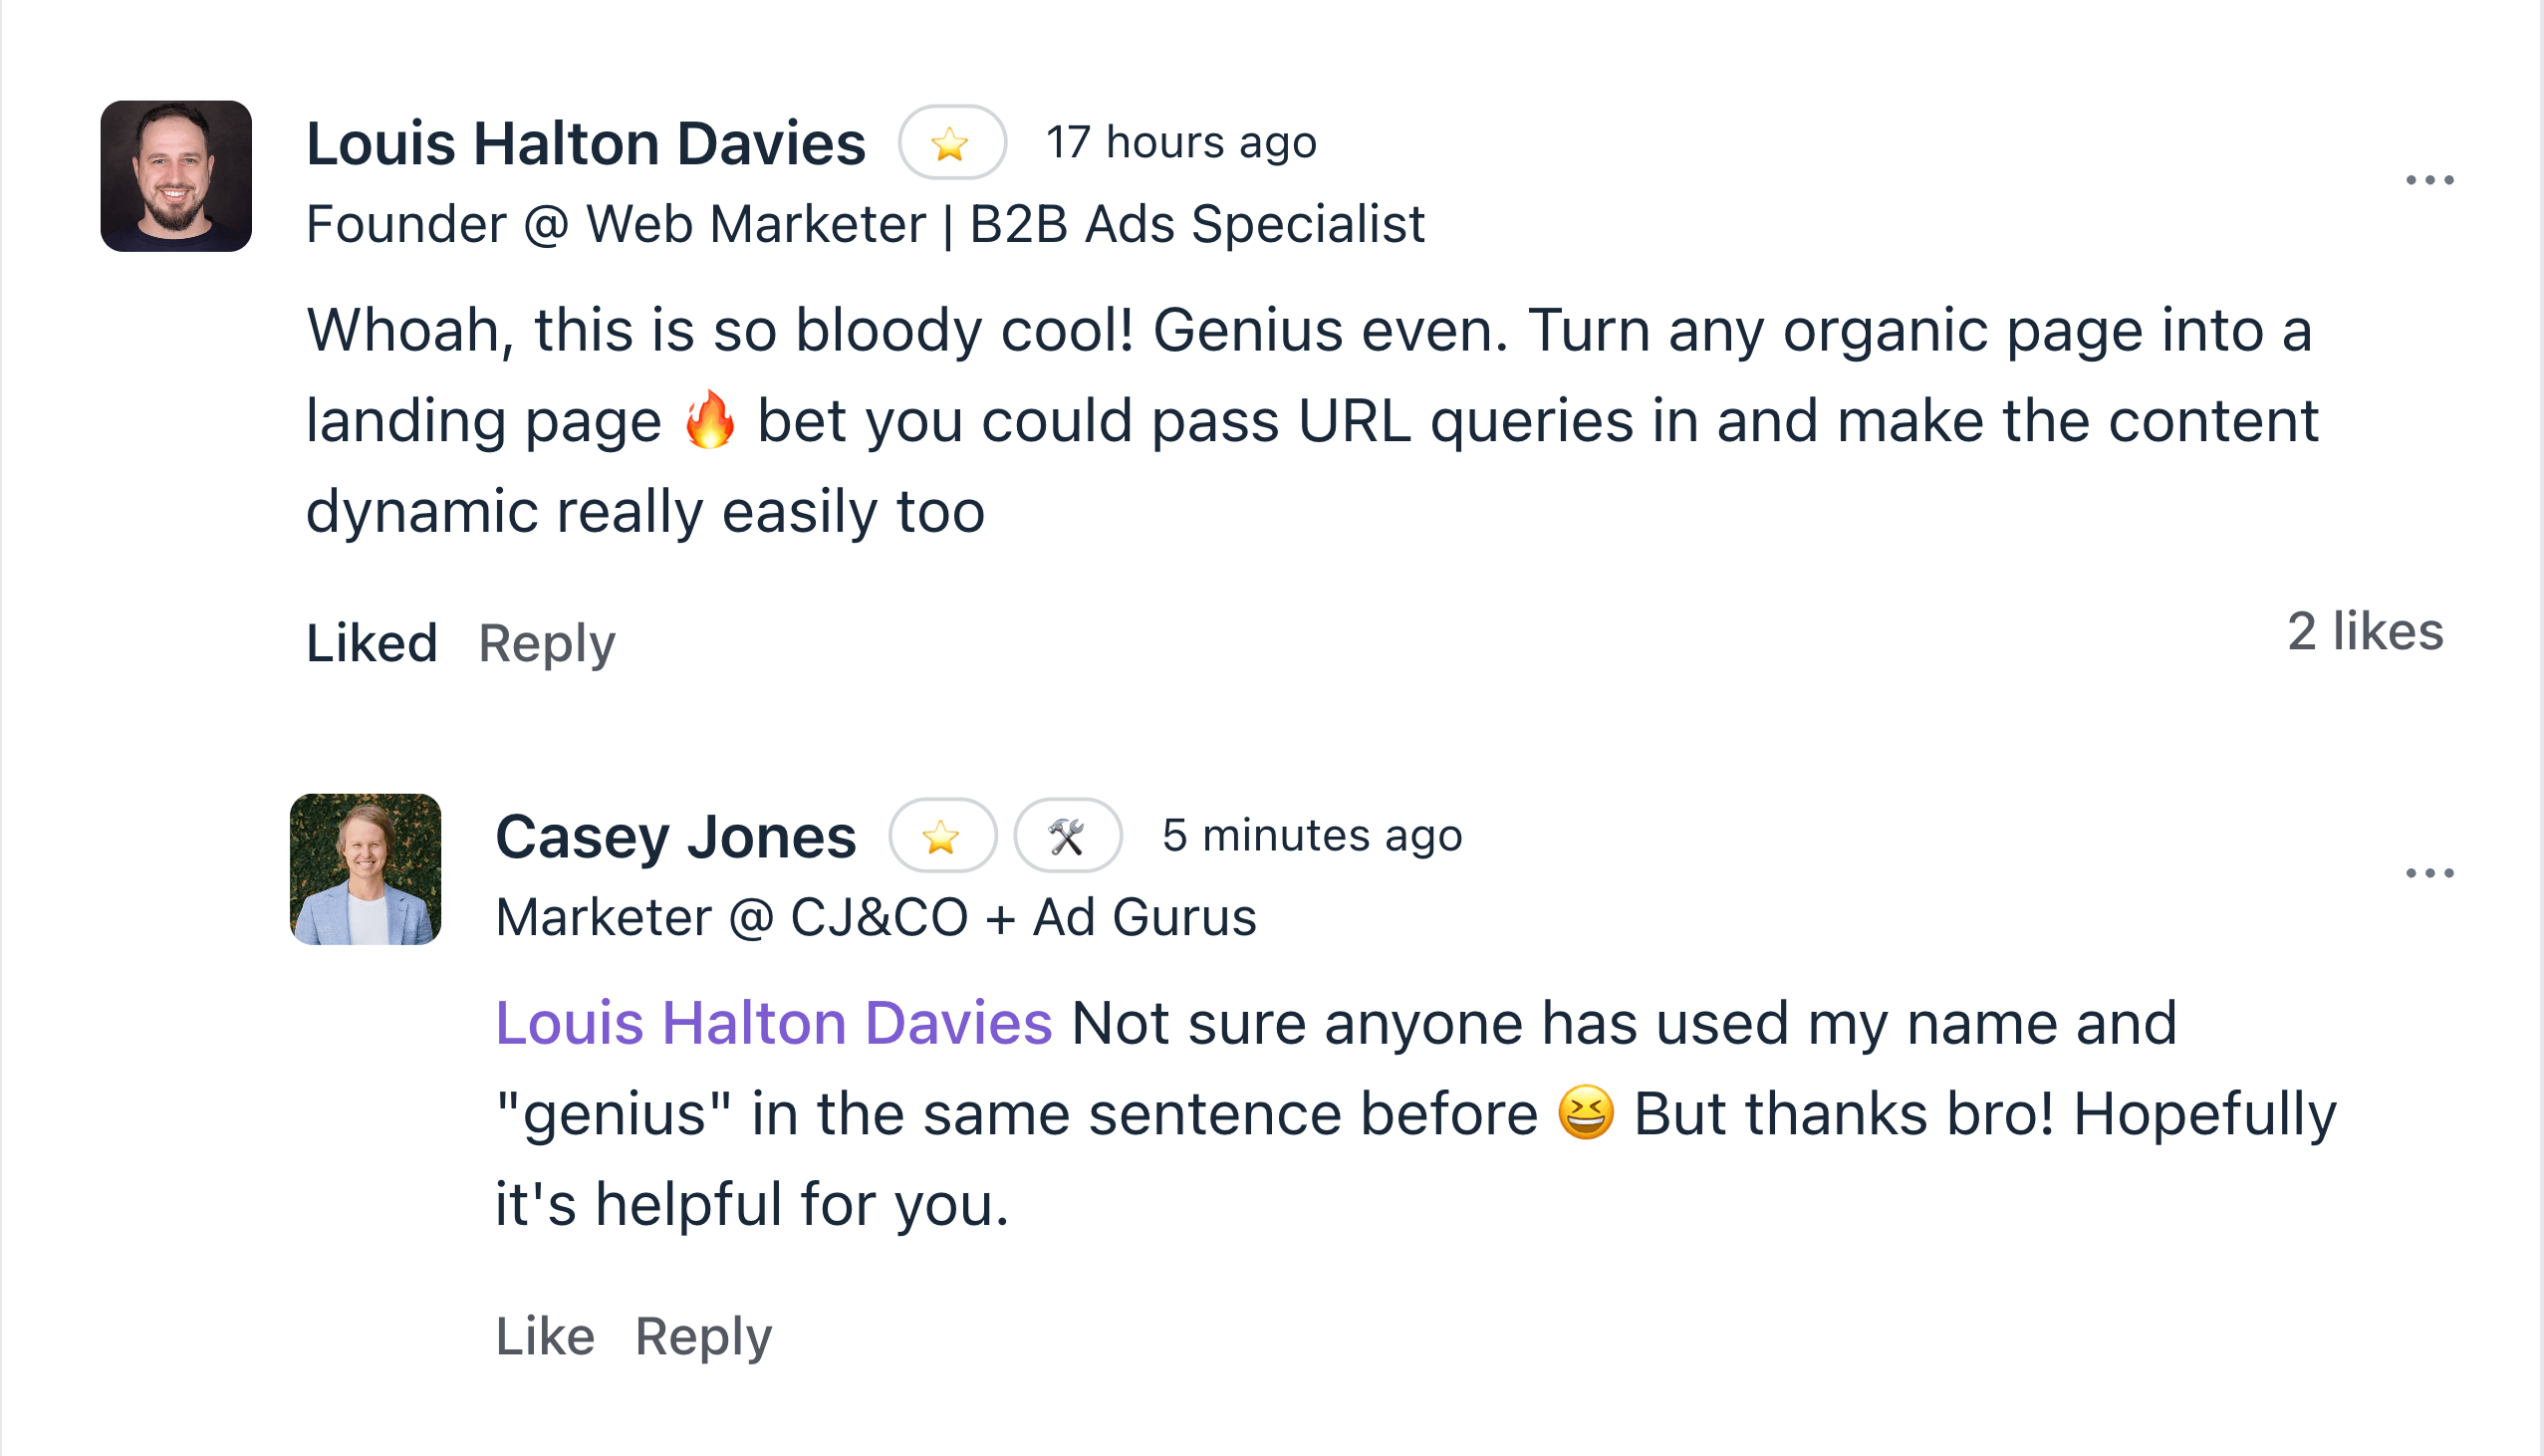
Task: Click the 17 hours ago timestamp
Action: point(1181,142)
